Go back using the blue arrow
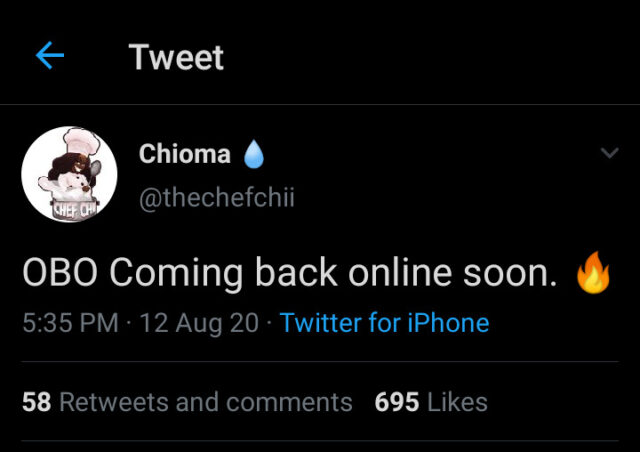 tap(49, 56)
